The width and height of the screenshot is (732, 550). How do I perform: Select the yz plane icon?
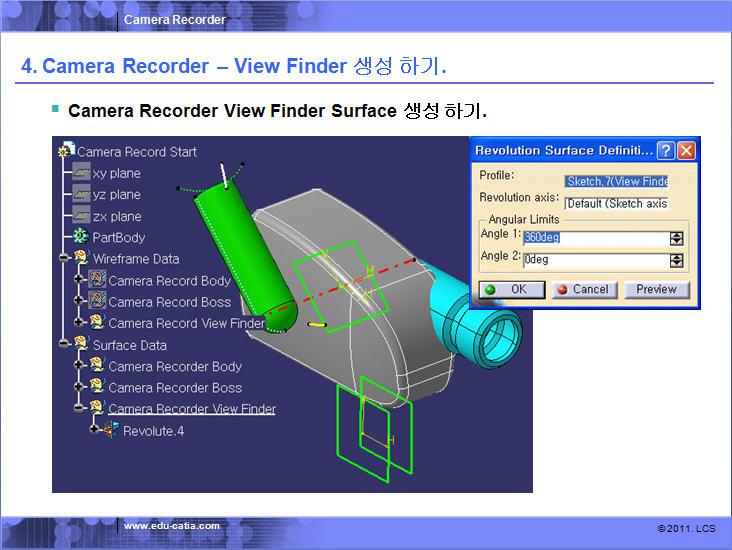tap(82, 195)
